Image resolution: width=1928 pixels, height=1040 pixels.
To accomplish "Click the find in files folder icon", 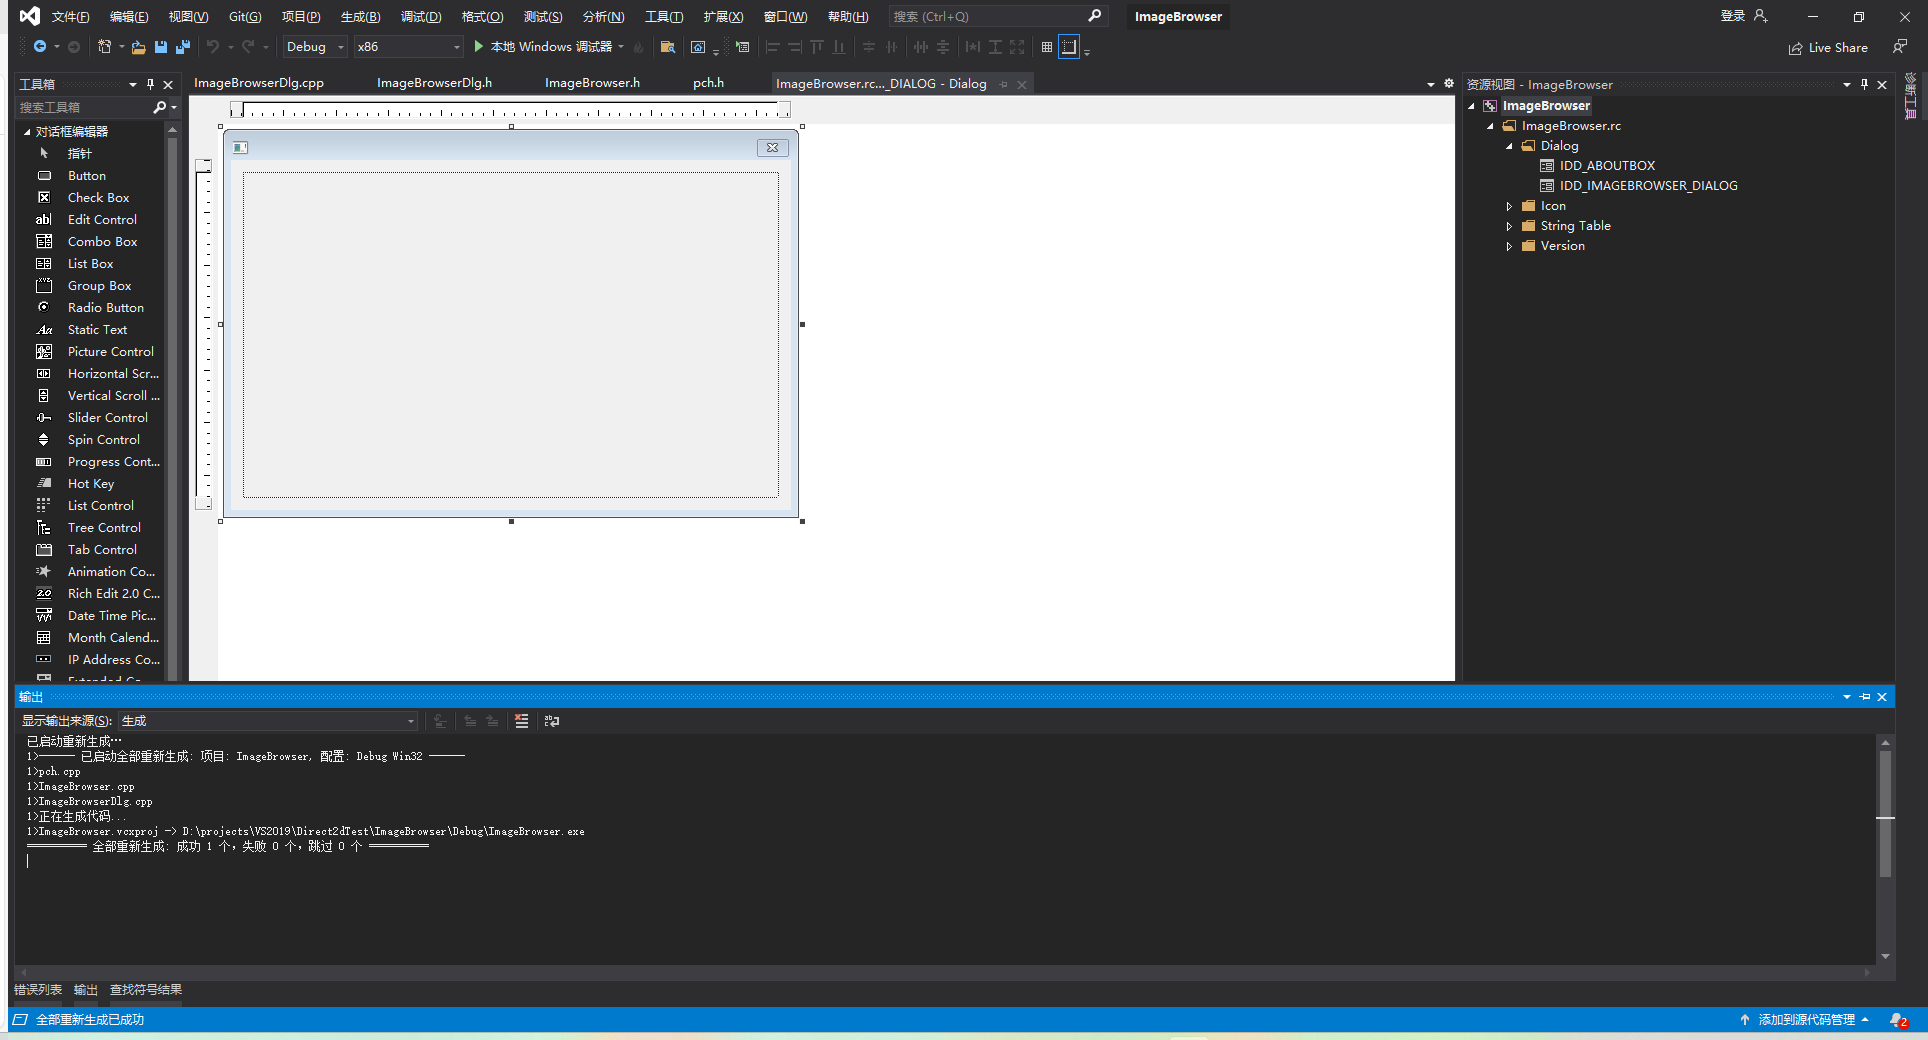I will coord(668,47).
